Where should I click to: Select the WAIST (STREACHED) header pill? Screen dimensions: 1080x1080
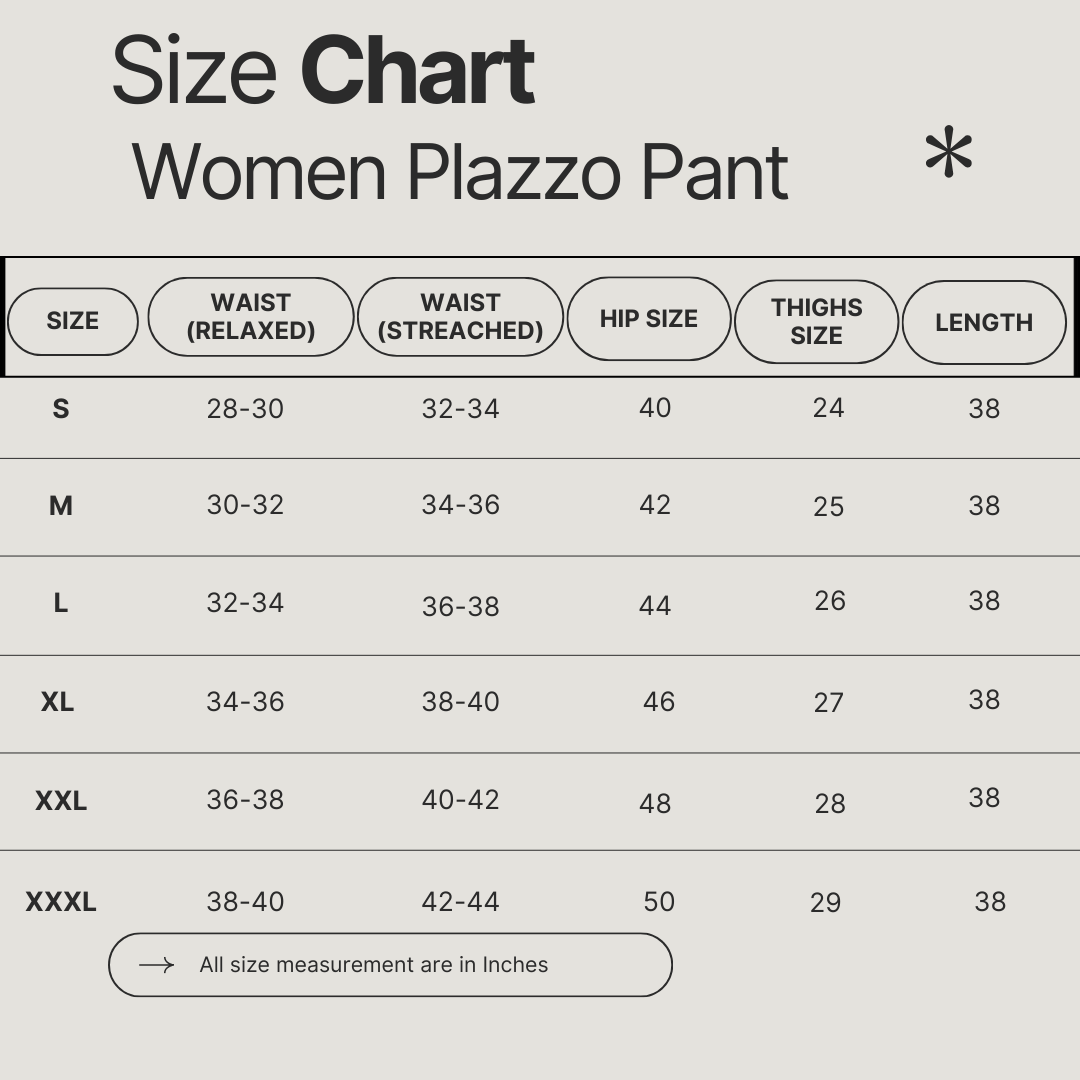click(x=460, y=317)
